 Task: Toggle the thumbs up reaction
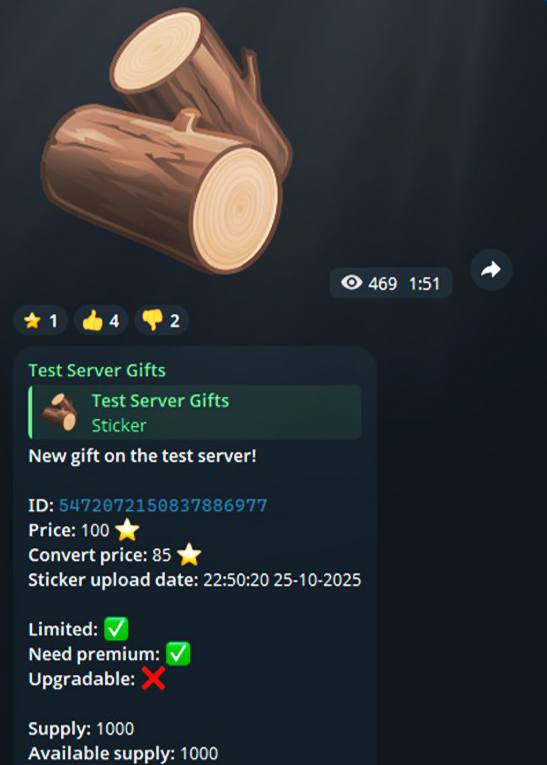click(x=101, y=321)
